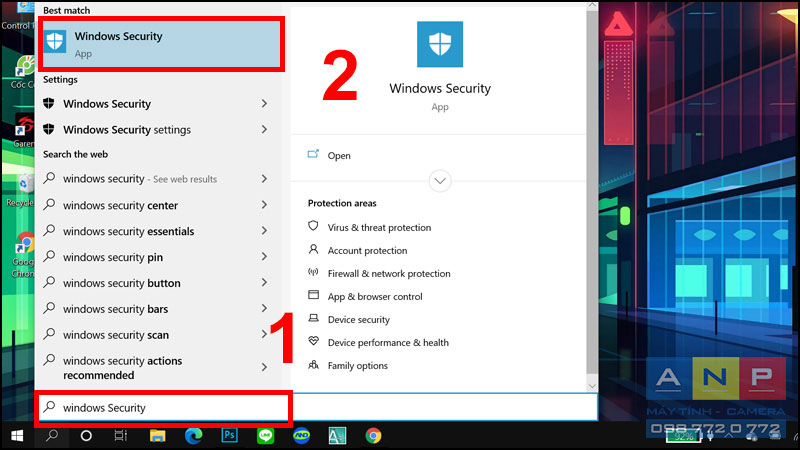The width and height of the screenshot is (800, 450).
Task: Click the battery 92% indicator in system tray
Action: pyautogui.click(x=684, y=436)
